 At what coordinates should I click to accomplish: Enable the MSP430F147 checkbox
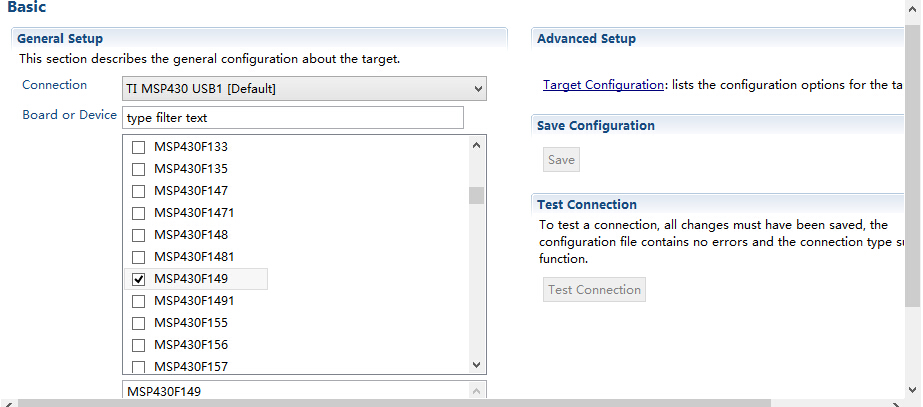click(138, 191)
